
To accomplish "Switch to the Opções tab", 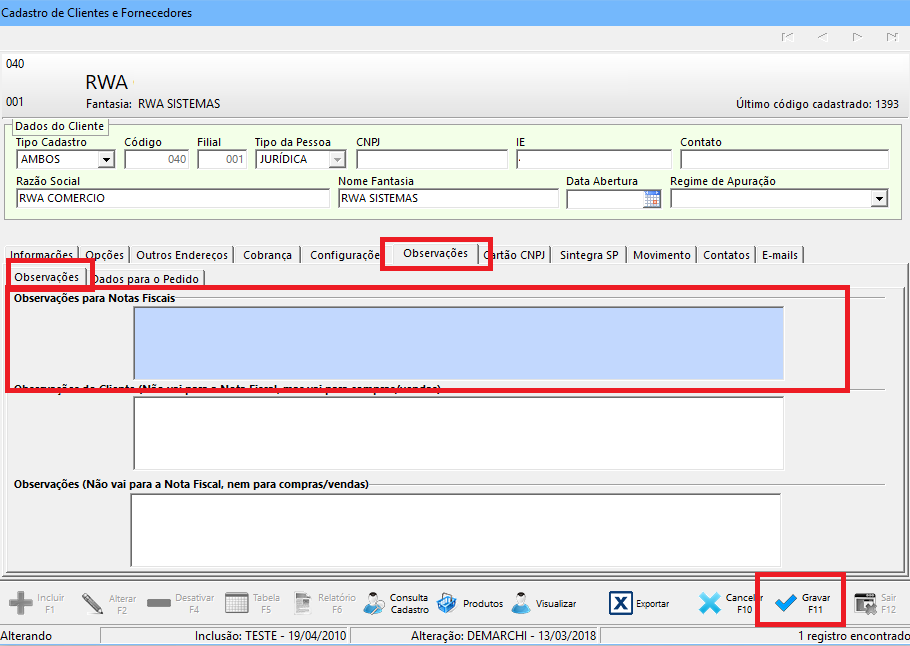I will tap(104, 255).
